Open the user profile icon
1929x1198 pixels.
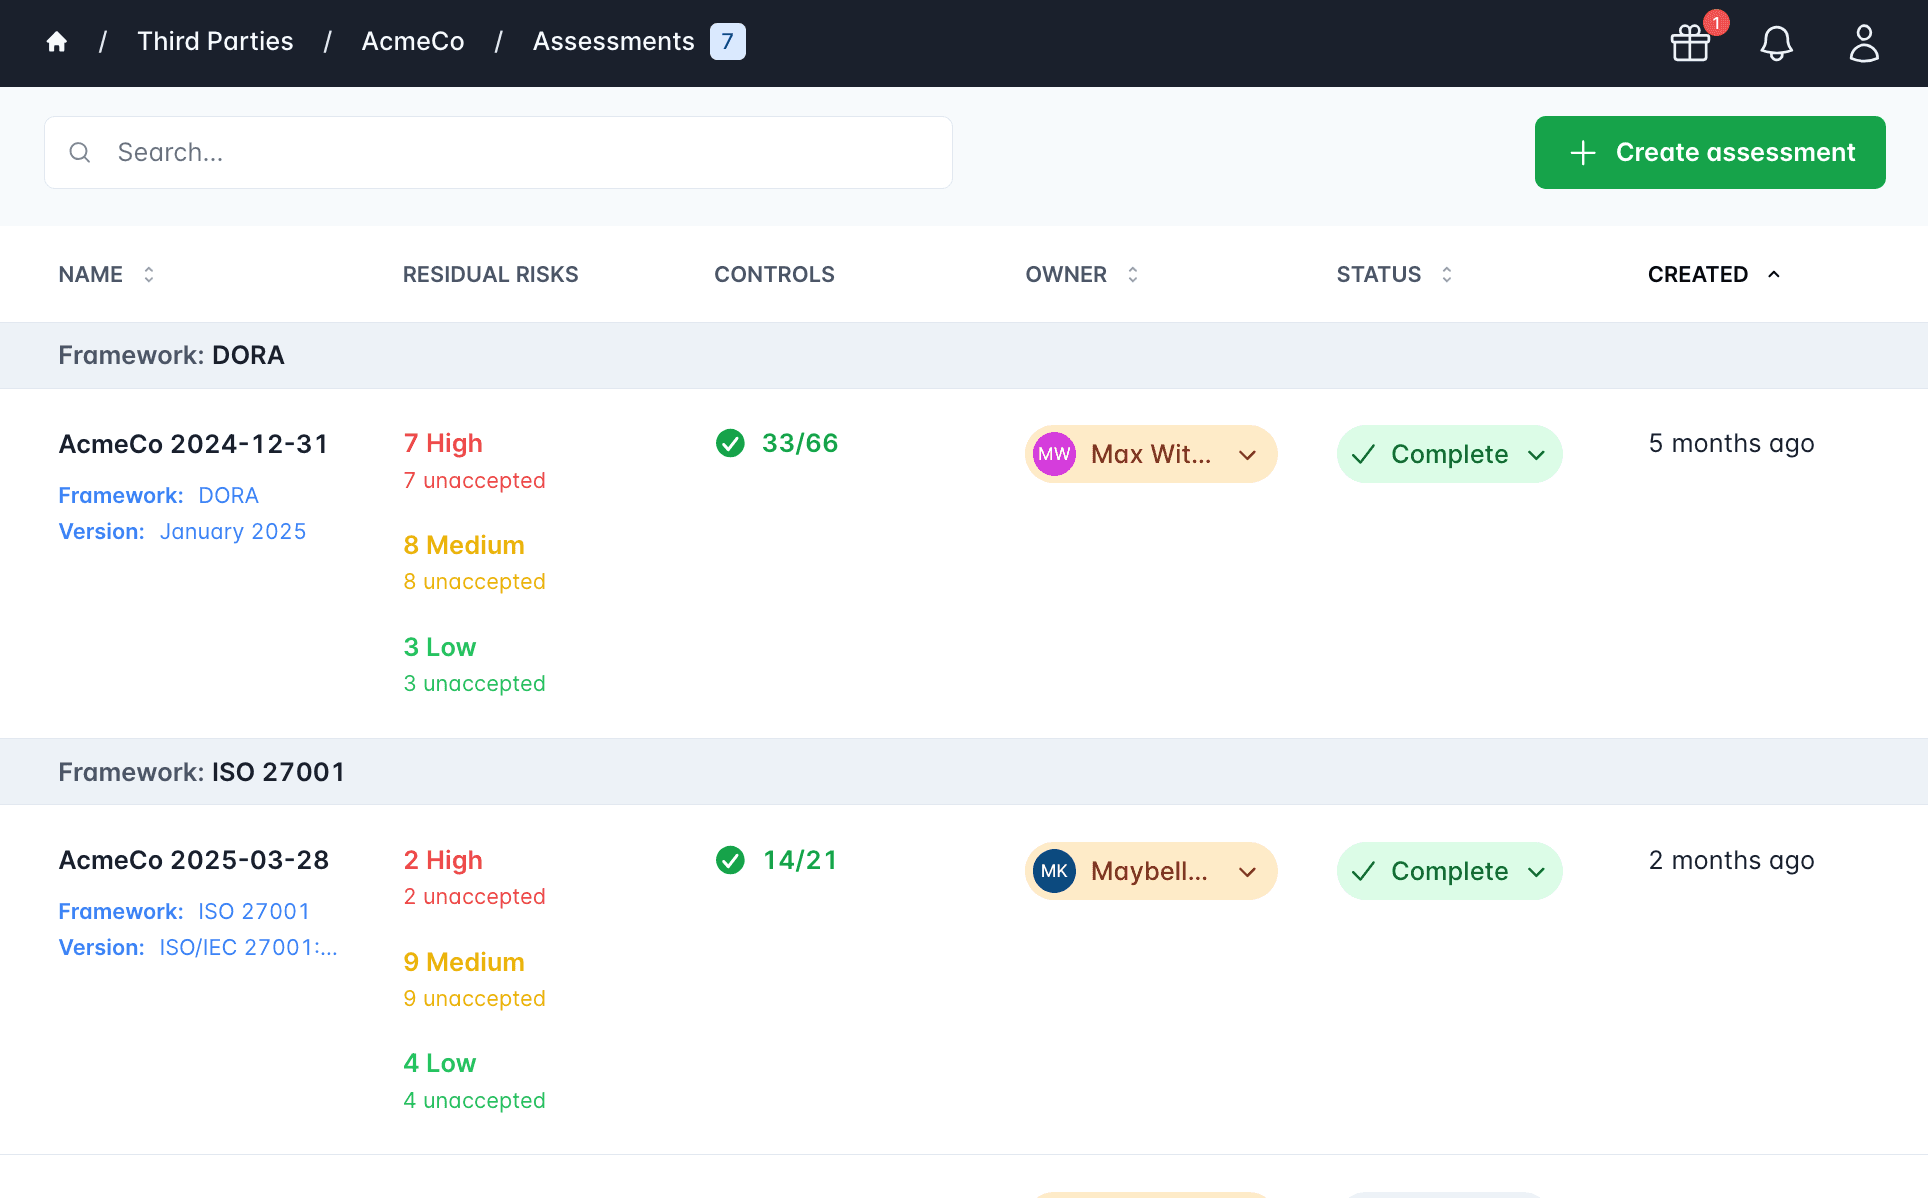tap(1863, 42)
